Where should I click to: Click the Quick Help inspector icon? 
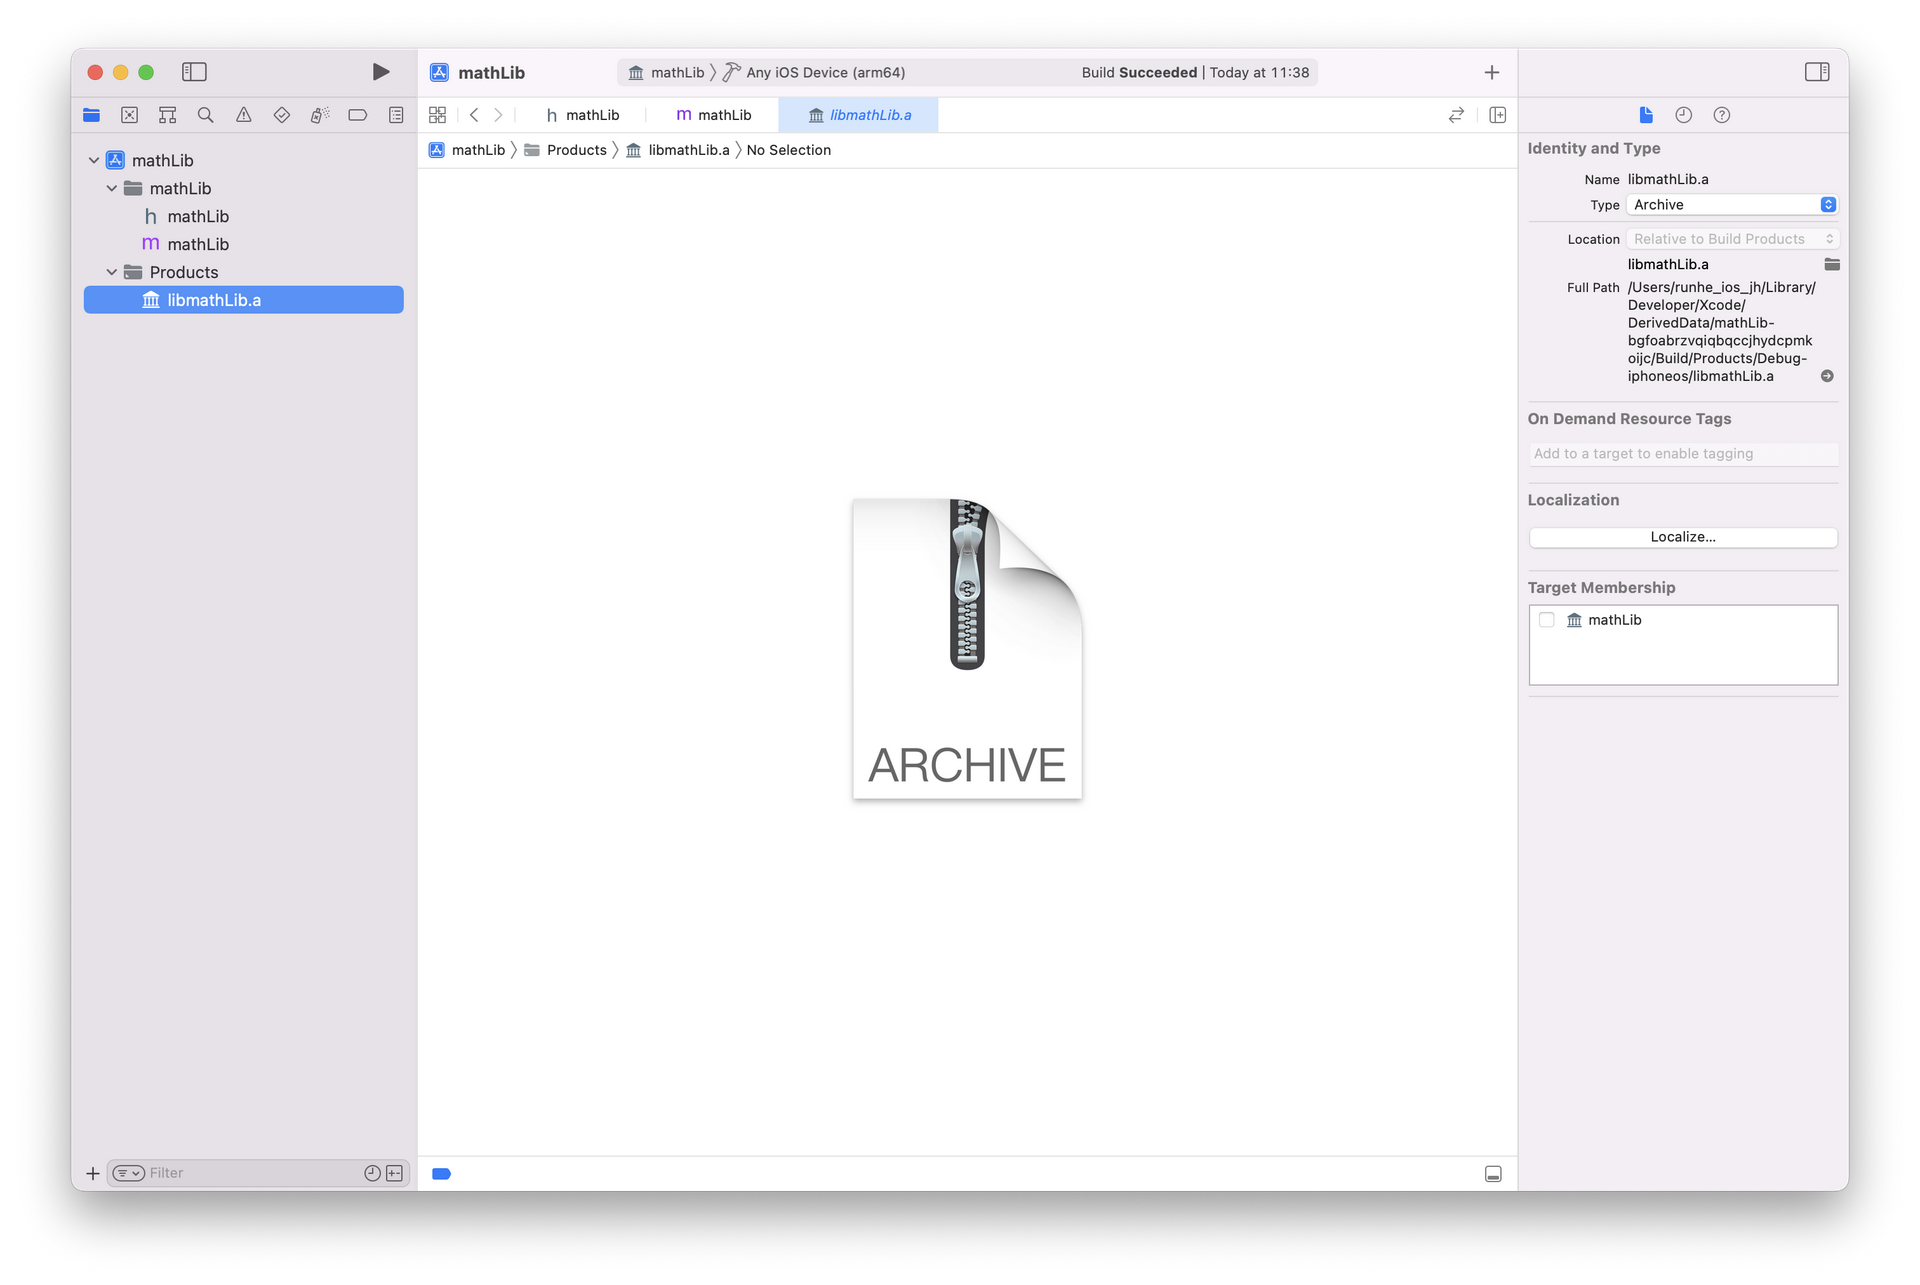1722,115
